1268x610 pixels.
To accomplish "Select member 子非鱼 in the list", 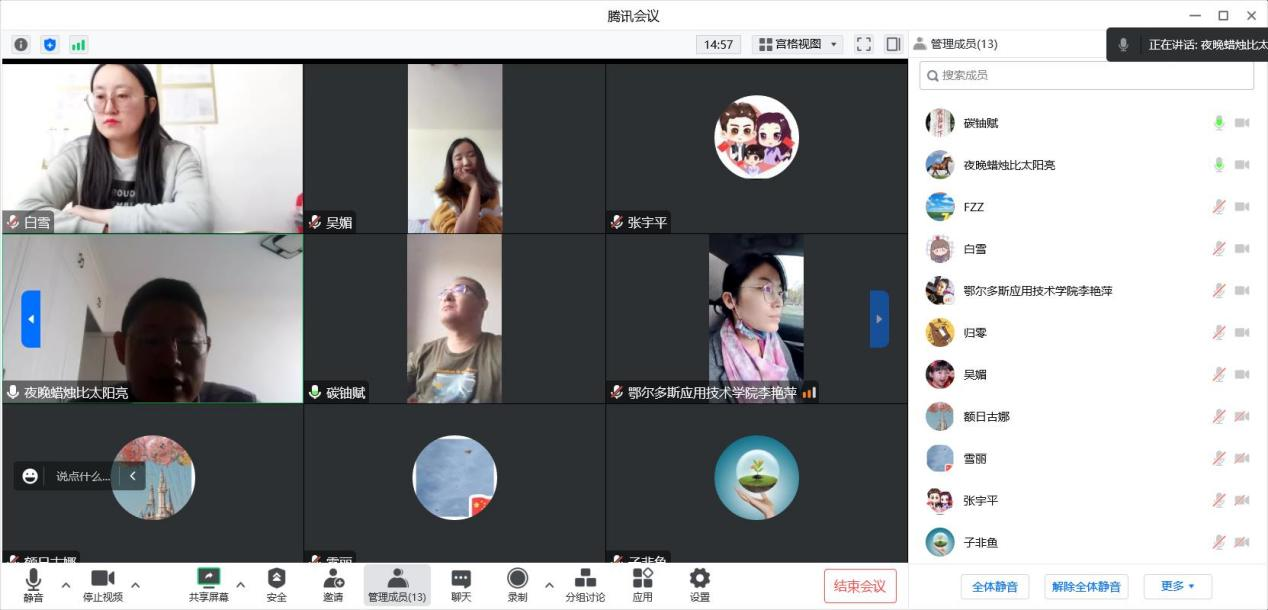I will (1088, 543).
